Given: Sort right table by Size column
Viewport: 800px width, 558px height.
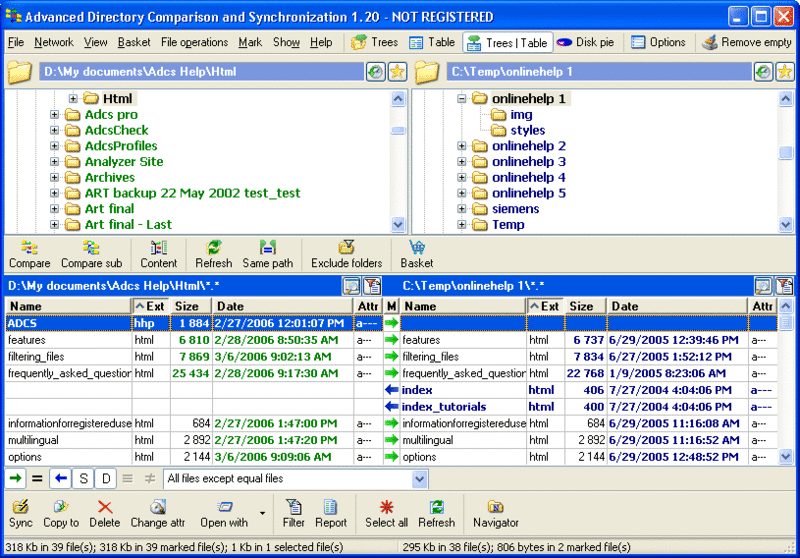Looking at the screenshot, I should pyautogui.click(x=586, y=306).
